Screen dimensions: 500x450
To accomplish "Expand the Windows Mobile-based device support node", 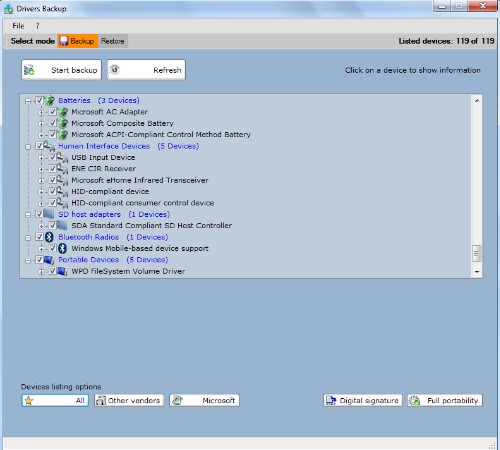I will [x=41, y=249].
